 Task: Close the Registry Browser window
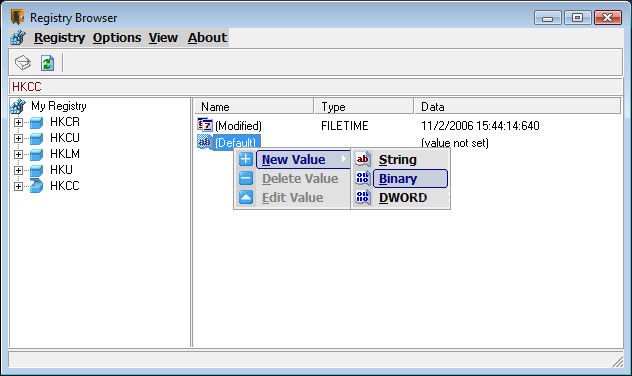(608, 18)
